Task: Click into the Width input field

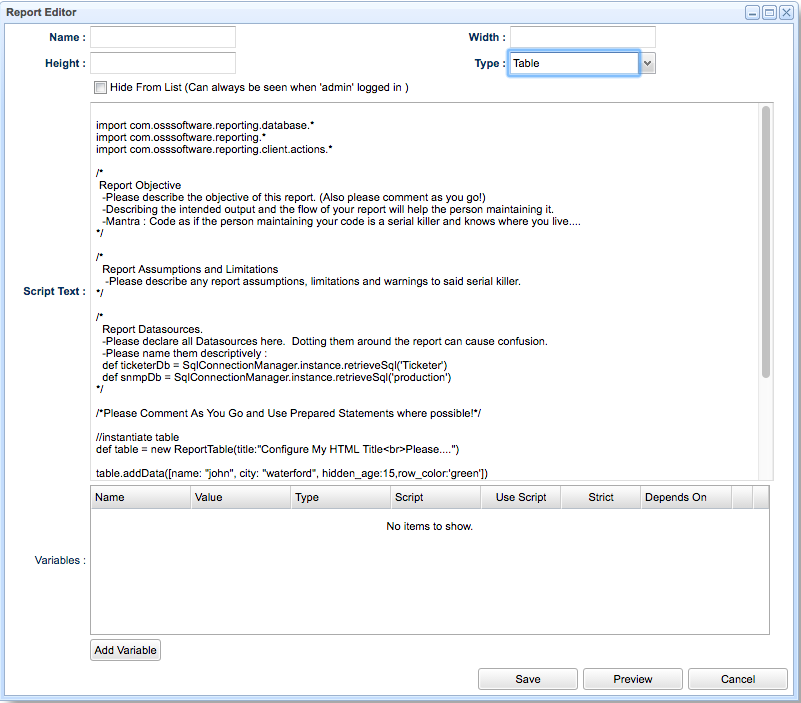Action: [582, 37]
